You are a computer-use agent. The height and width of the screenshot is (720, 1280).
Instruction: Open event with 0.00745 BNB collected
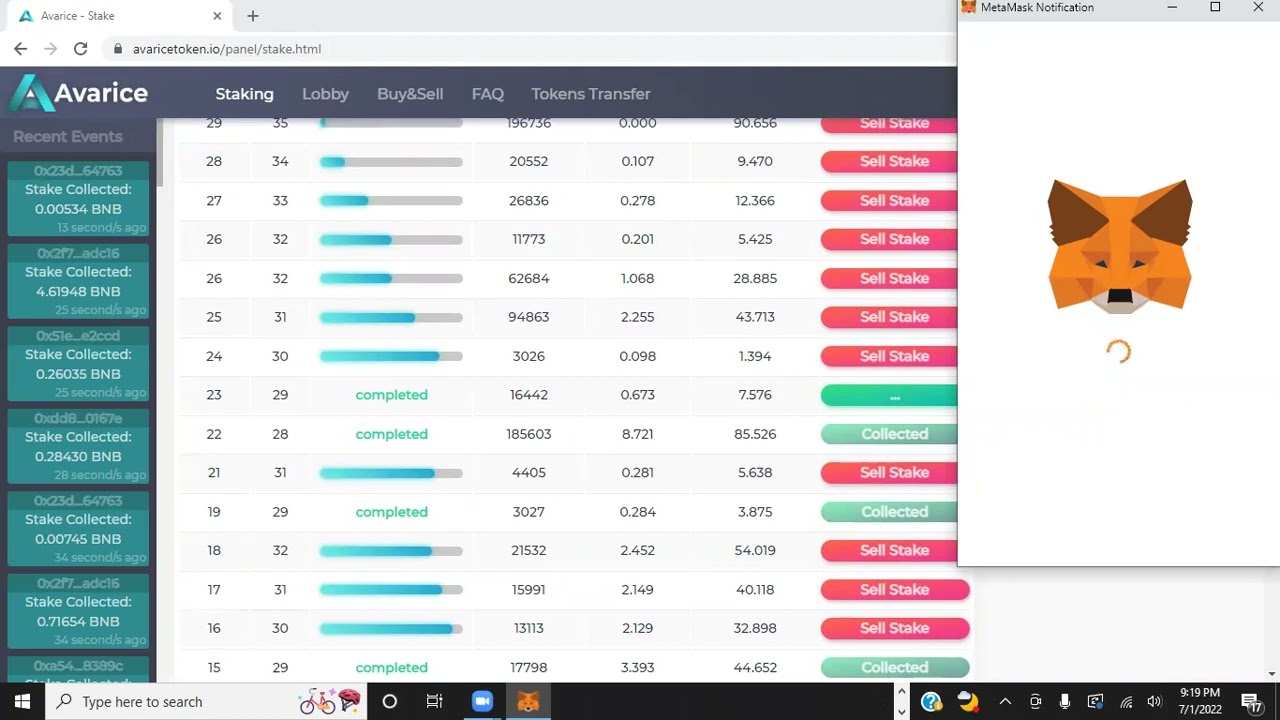(x=78, y=529)
